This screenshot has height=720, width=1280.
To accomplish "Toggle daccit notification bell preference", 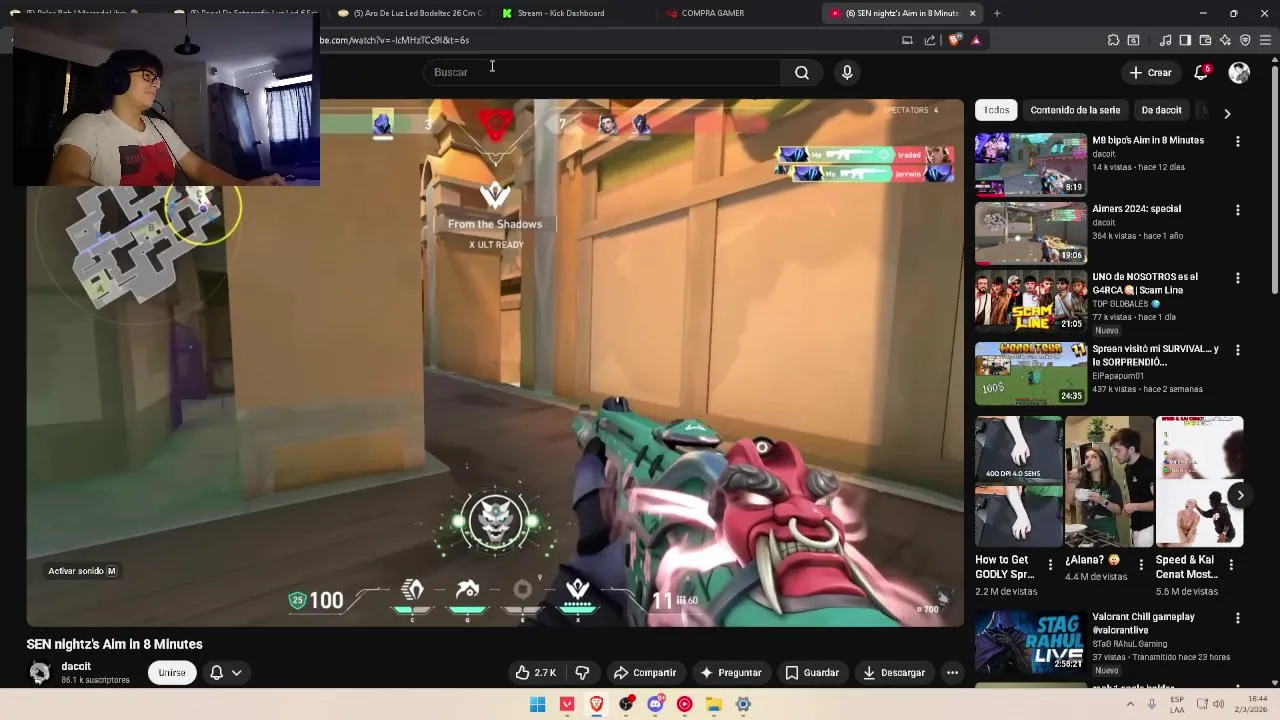I will click(x=216, y=673).
